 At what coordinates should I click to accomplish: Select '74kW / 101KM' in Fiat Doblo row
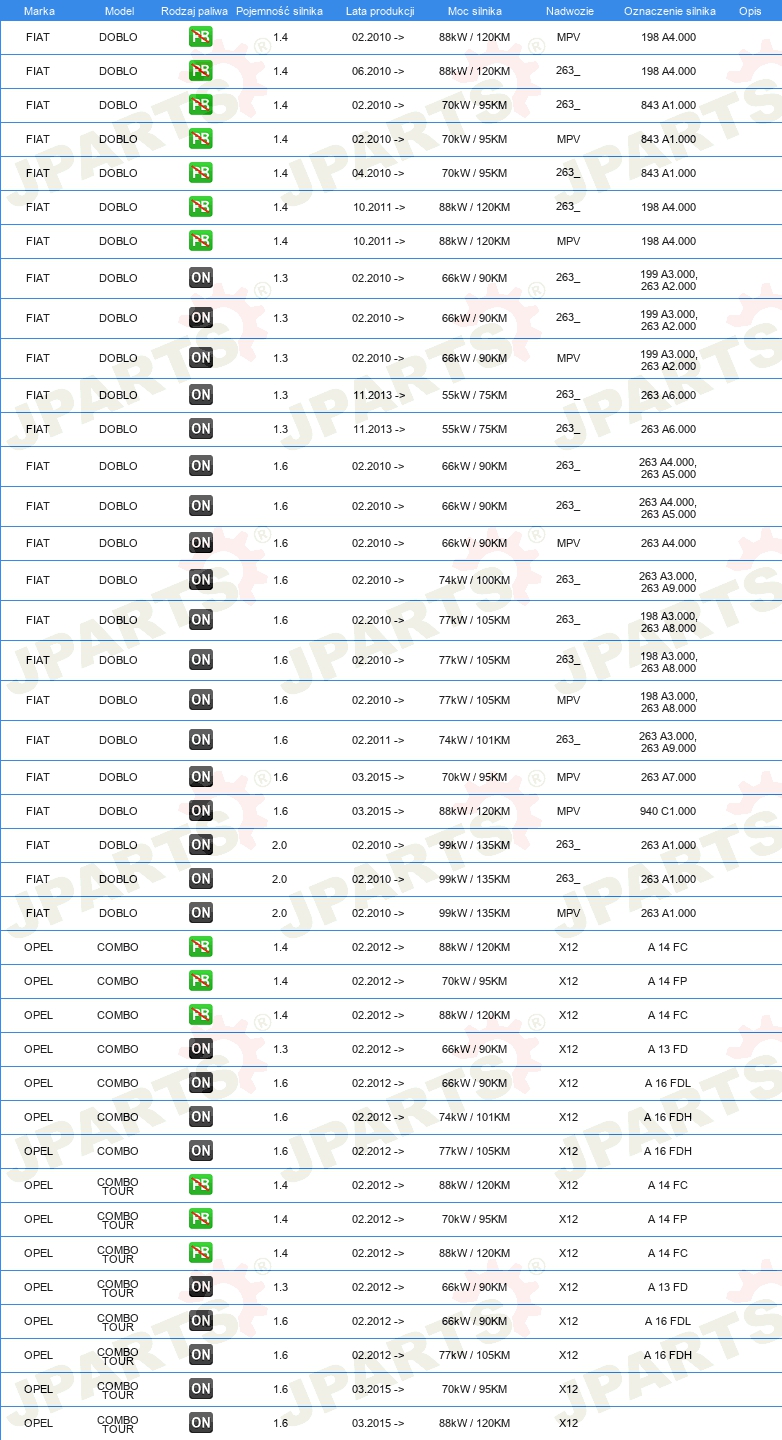(x=474, y=740)
